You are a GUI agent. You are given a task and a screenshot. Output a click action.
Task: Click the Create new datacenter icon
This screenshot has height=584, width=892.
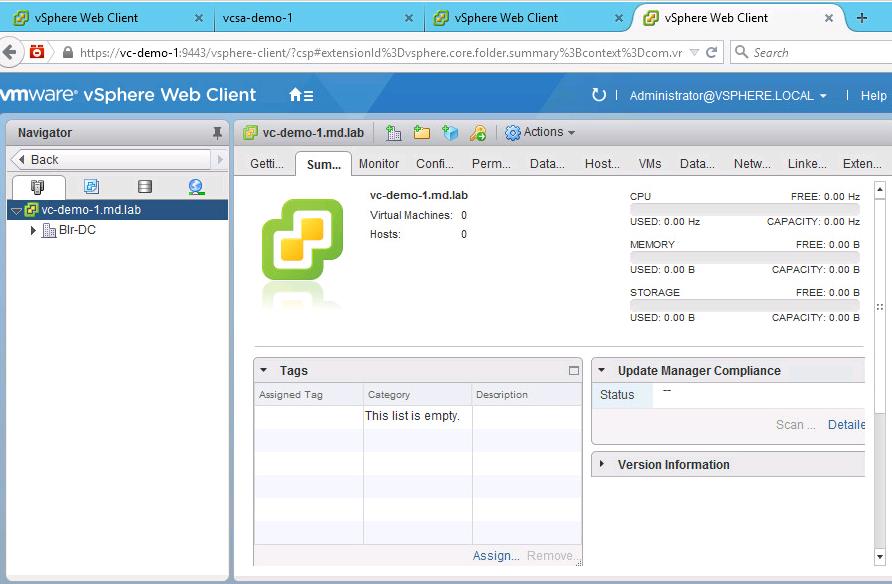click(393, 132)
